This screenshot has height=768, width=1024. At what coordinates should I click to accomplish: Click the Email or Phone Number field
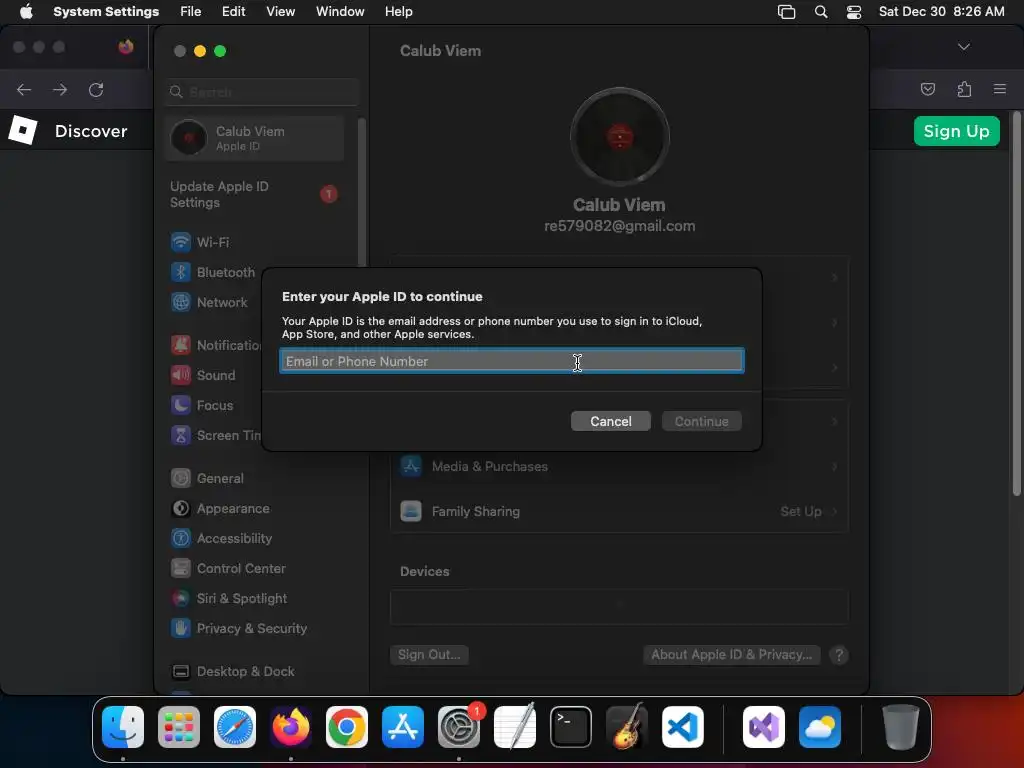click(511, 361)
